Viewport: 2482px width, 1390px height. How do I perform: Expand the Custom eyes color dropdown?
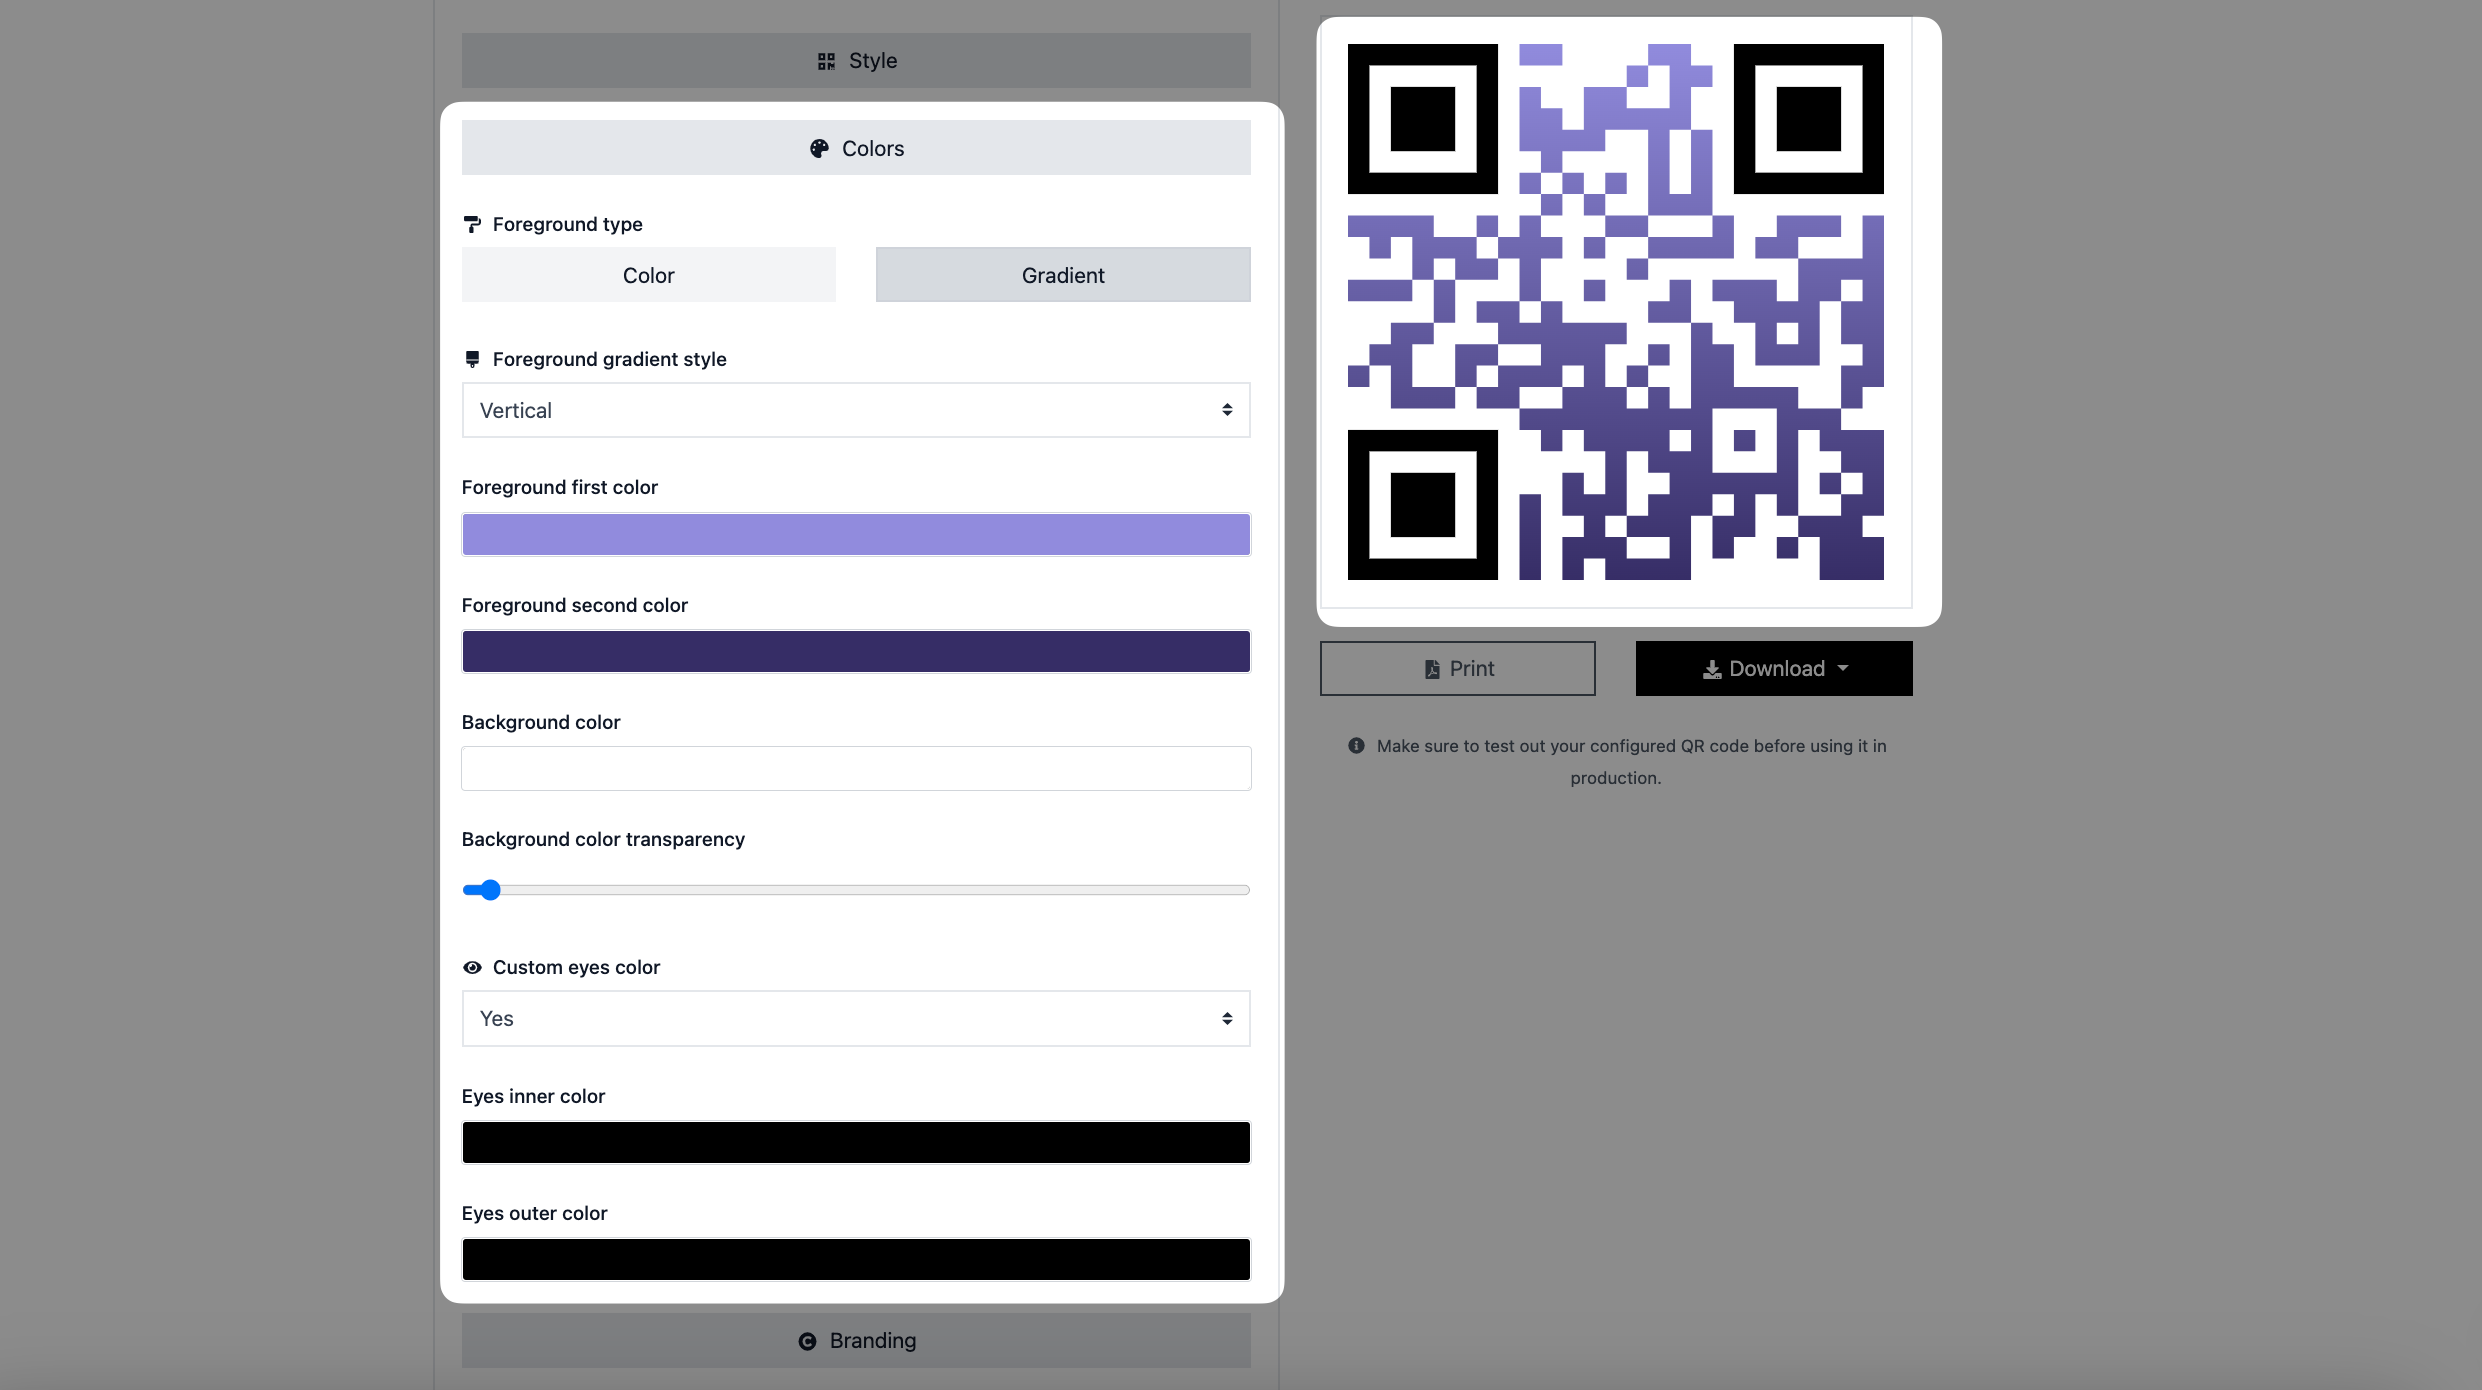(856, 1018)
